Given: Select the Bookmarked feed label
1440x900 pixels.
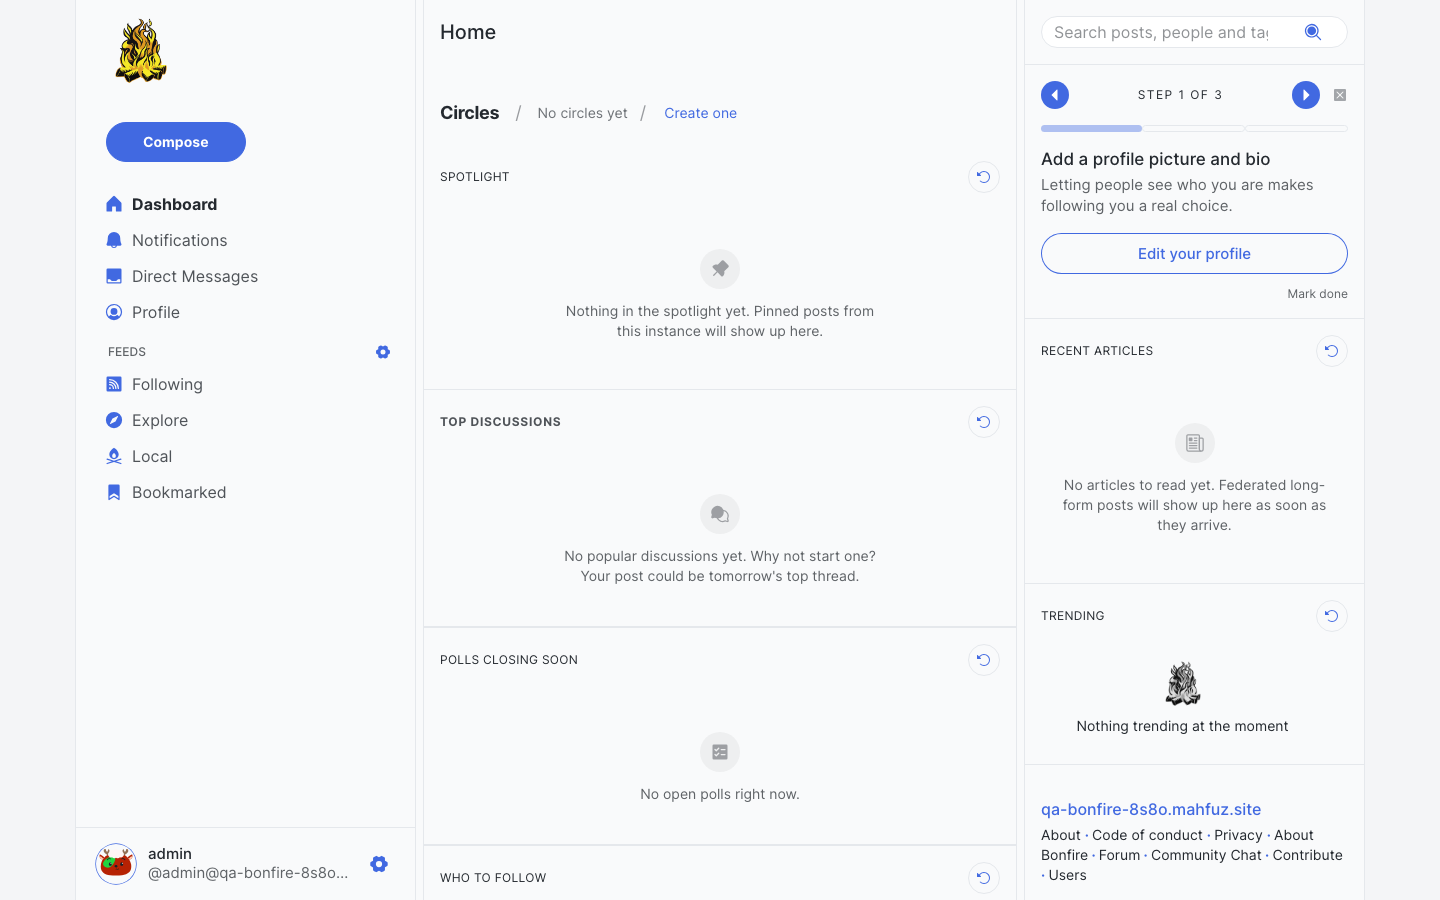Looking at the screenshot, I should click(179, 492).
